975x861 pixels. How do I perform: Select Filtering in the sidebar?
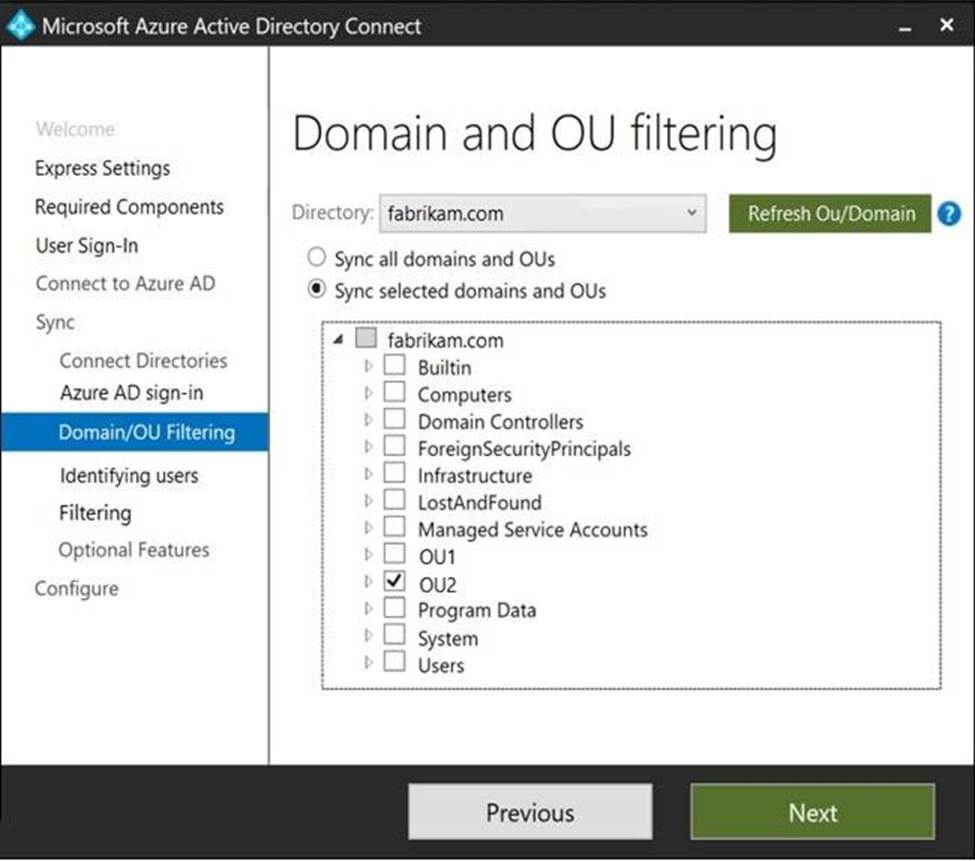(95, 513)
